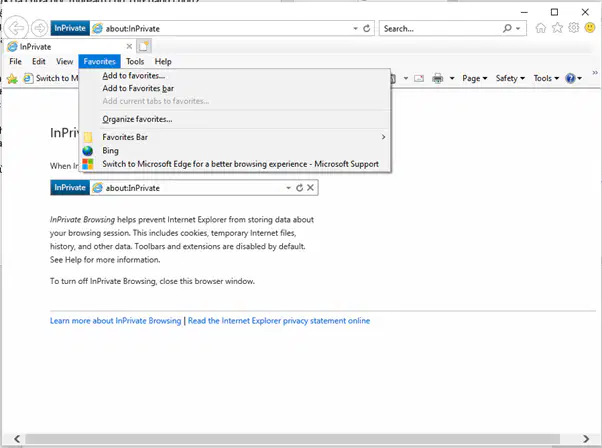Close the InPrivate tab

[129, 46]
